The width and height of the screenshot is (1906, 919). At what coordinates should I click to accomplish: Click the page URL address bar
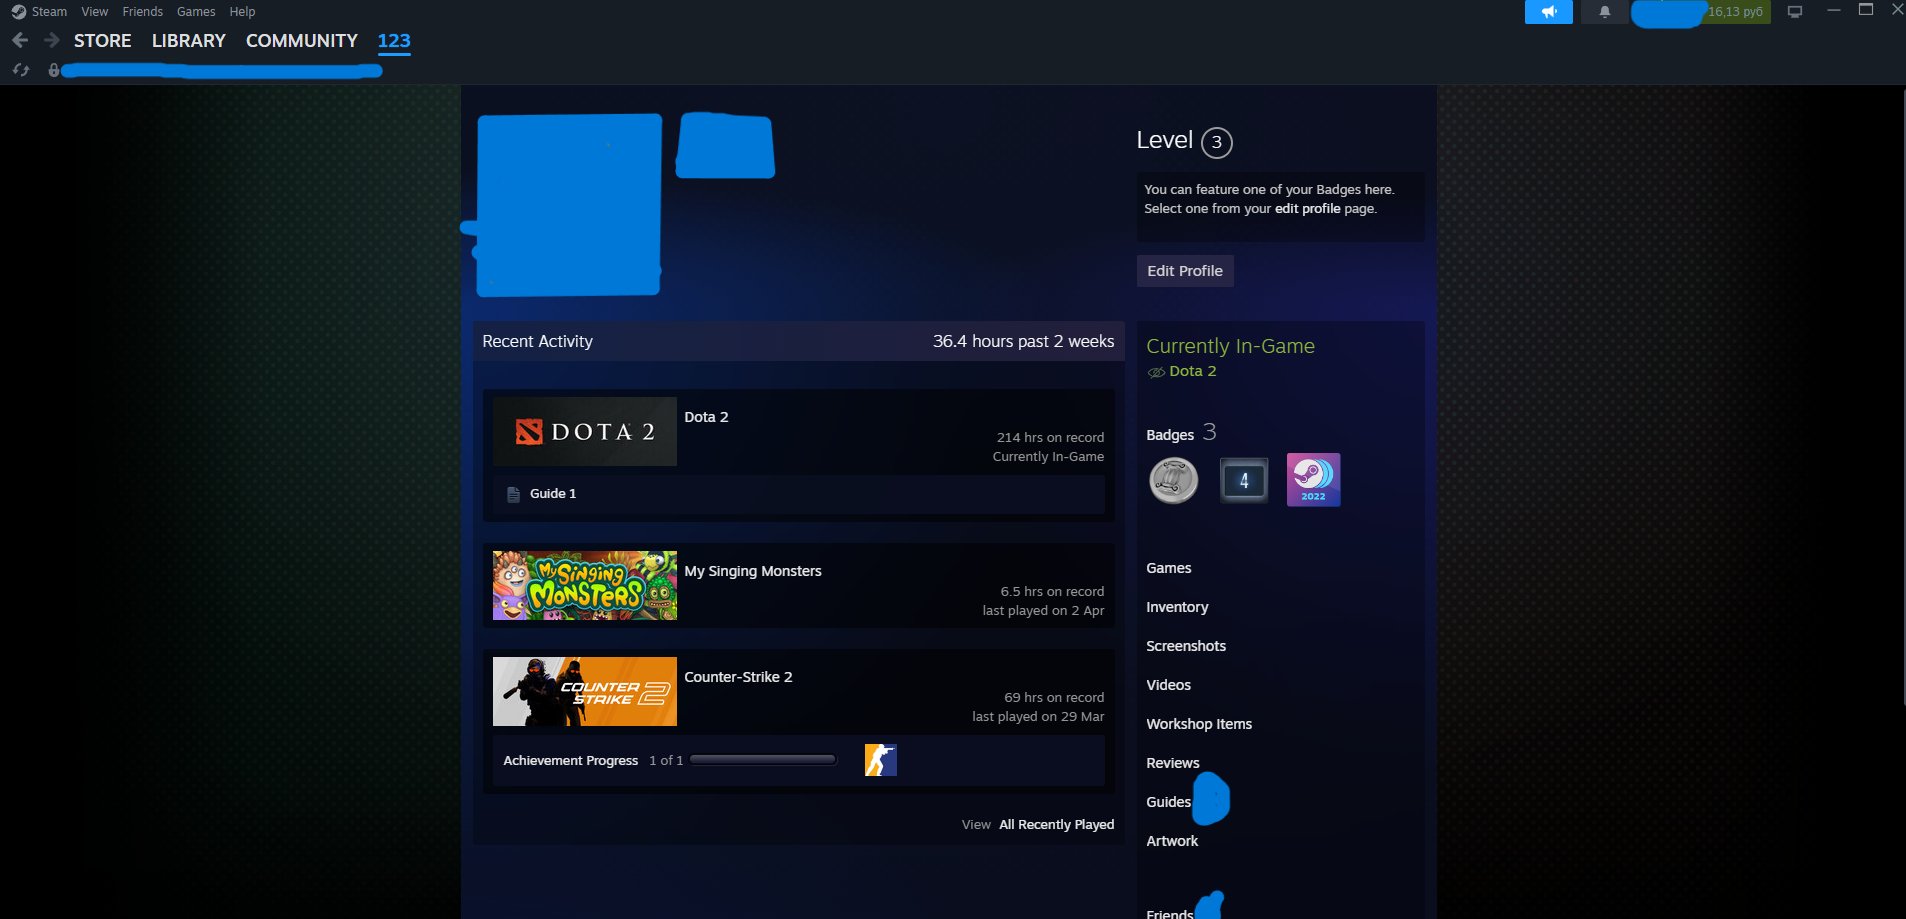click(222, 70)
